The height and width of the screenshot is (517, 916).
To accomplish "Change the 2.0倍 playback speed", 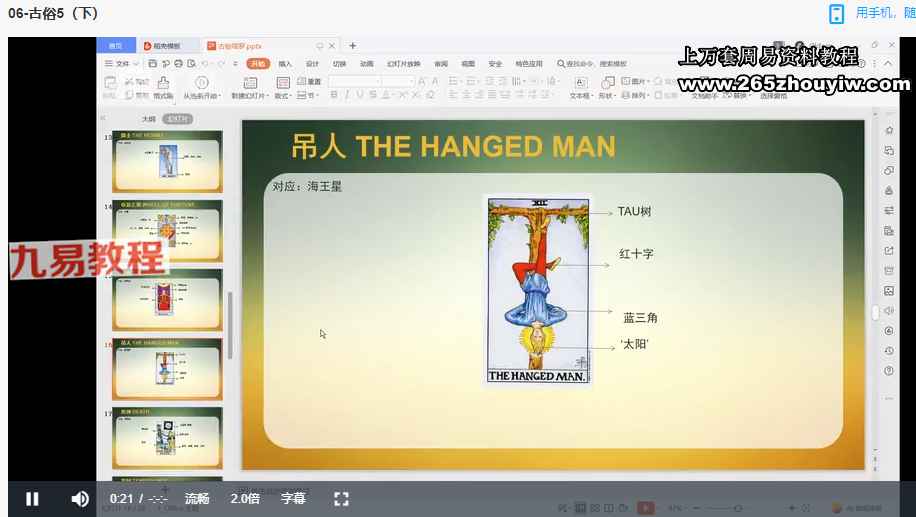I will coord(245,498).
